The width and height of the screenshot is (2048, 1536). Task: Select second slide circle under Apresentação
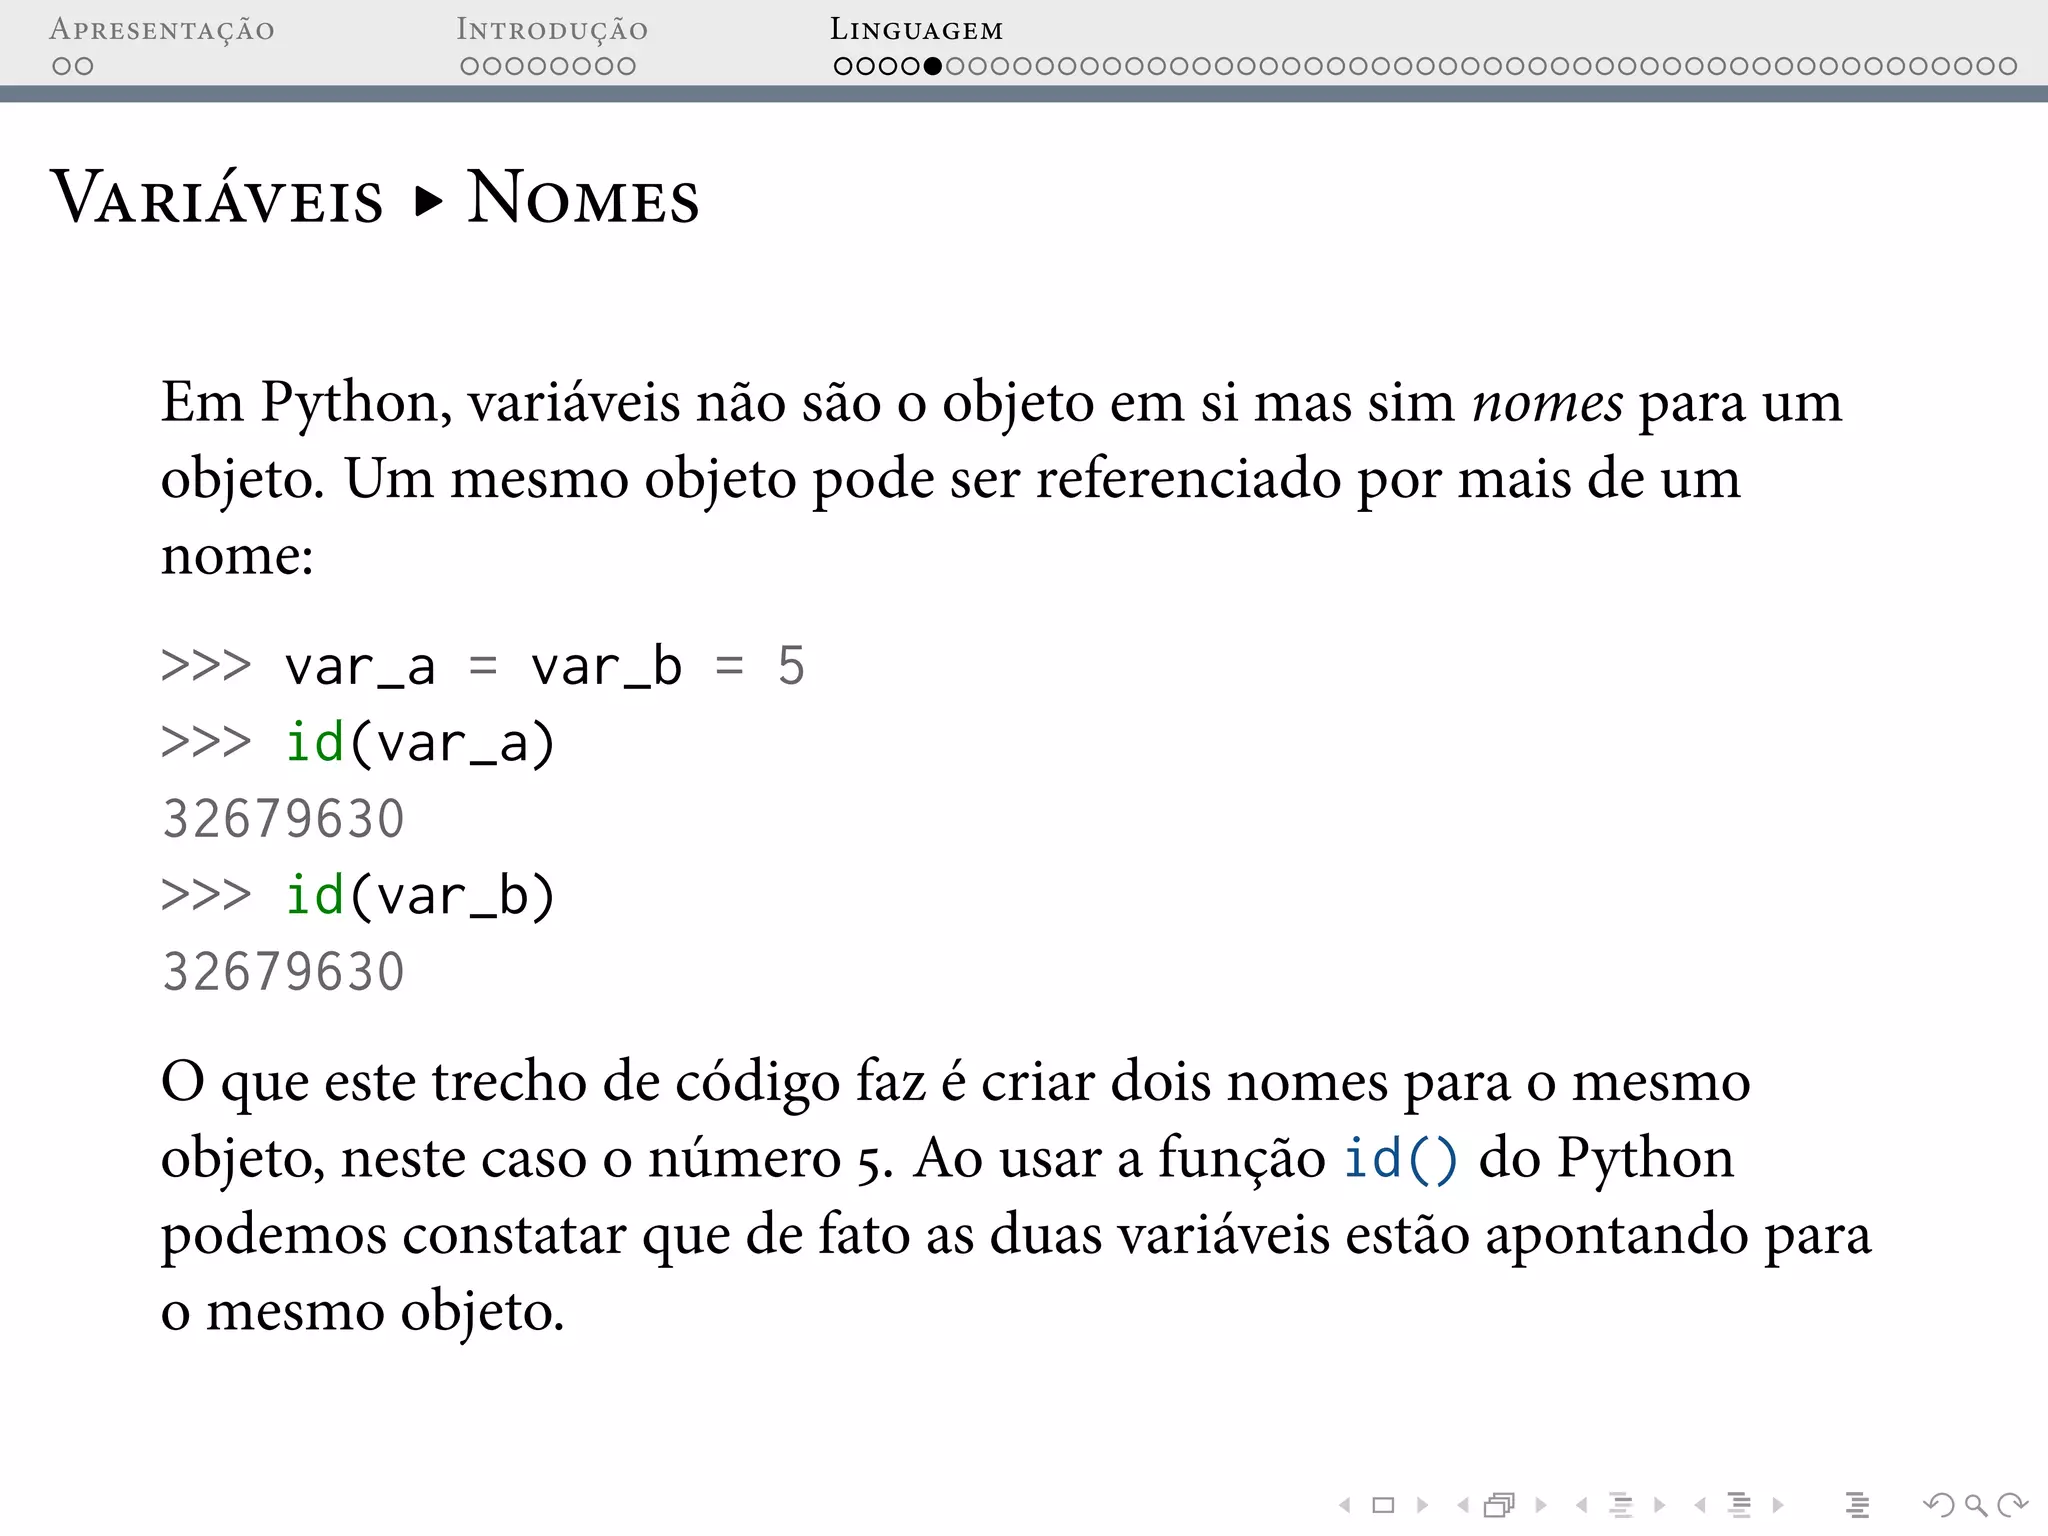tap(84, 66)
